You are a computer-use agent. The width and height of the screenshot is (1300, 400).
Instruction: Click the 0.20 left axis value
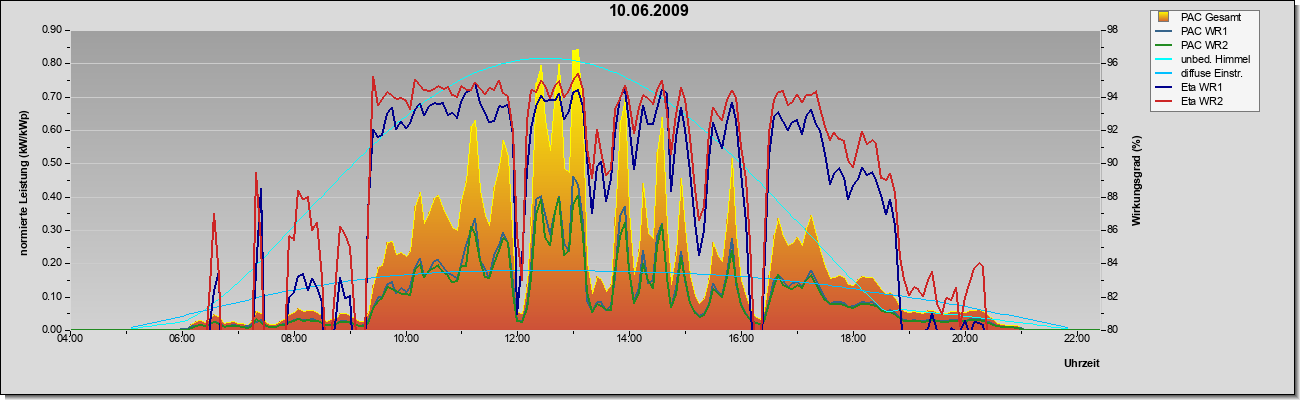[x=54, y=263]
